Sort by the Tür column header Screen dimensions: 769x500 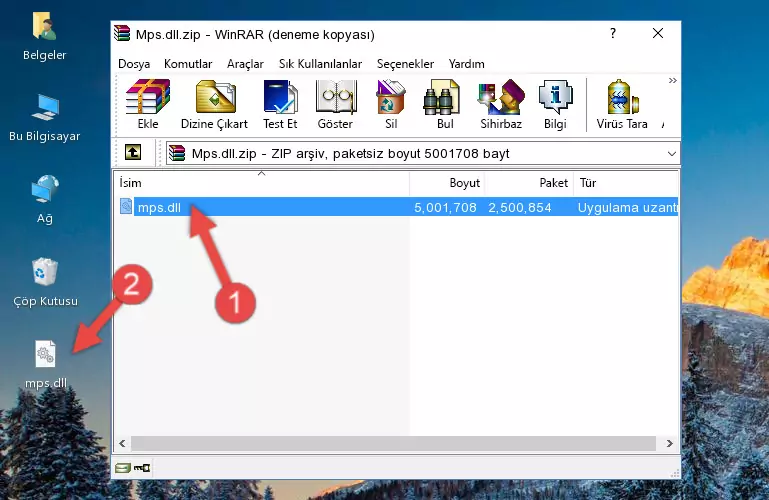pyautogui.click(x=626, y=183)
